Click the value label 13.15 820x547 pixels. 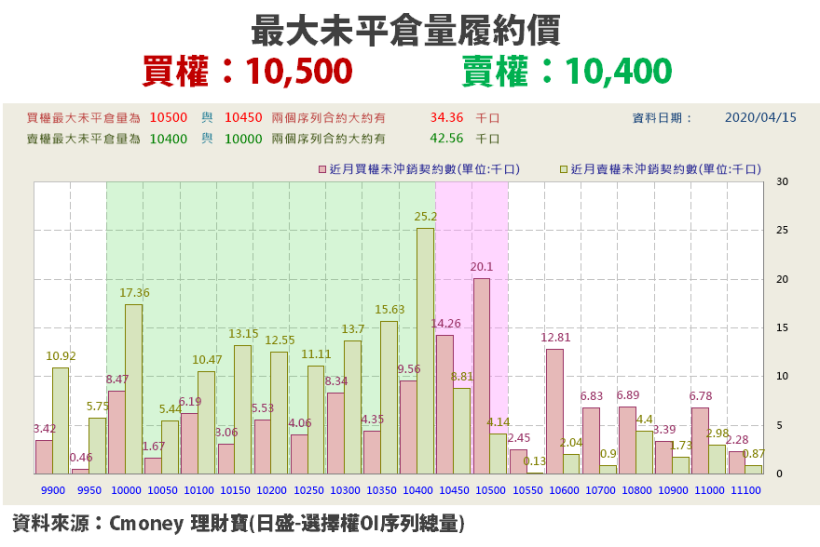243,334
